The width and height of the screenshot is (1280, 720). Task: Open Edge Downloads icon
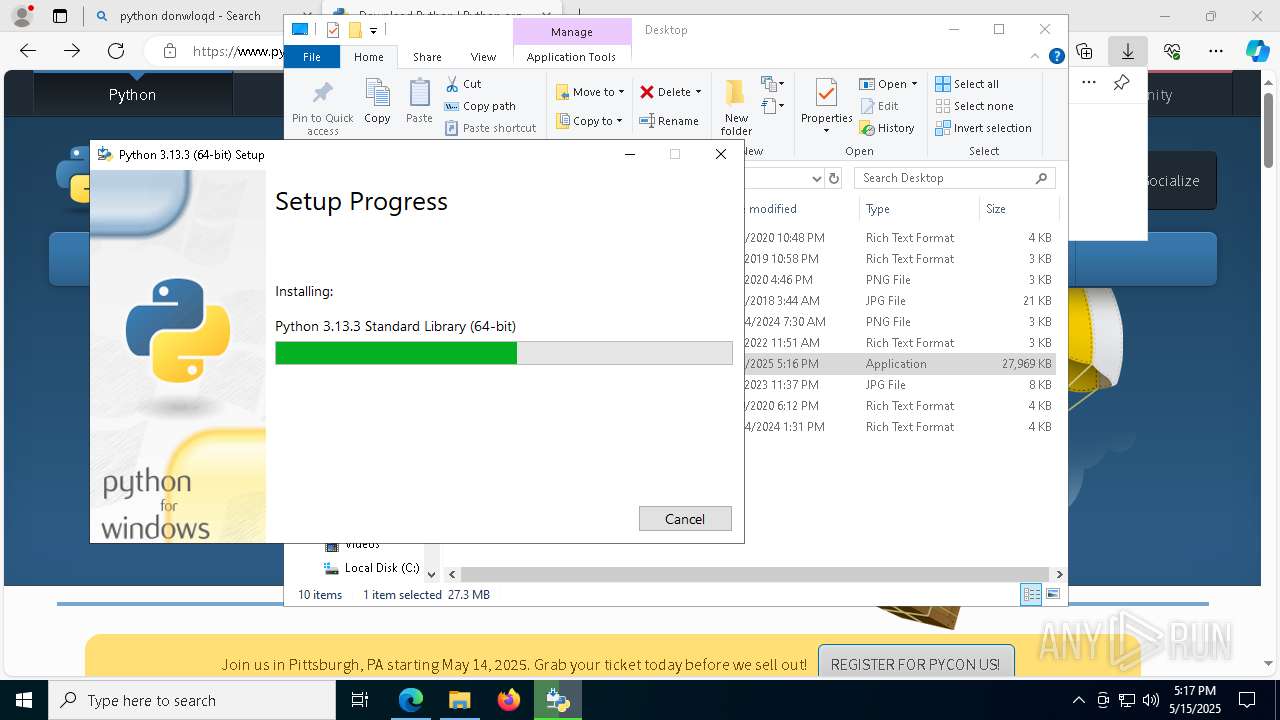pyautogui.click(x=1128, y=51)
